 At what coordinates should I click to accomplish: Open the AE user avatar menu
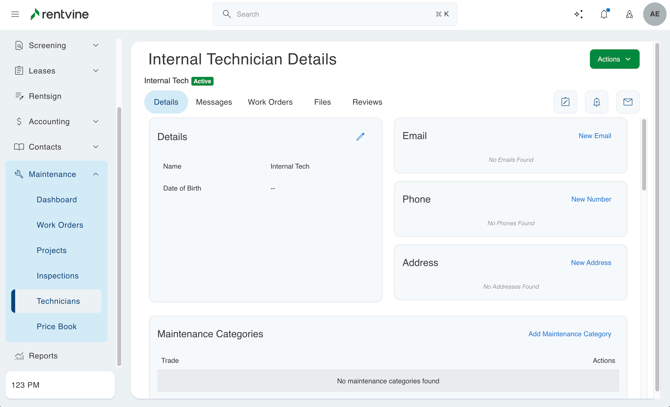click(x=654, y=14)
